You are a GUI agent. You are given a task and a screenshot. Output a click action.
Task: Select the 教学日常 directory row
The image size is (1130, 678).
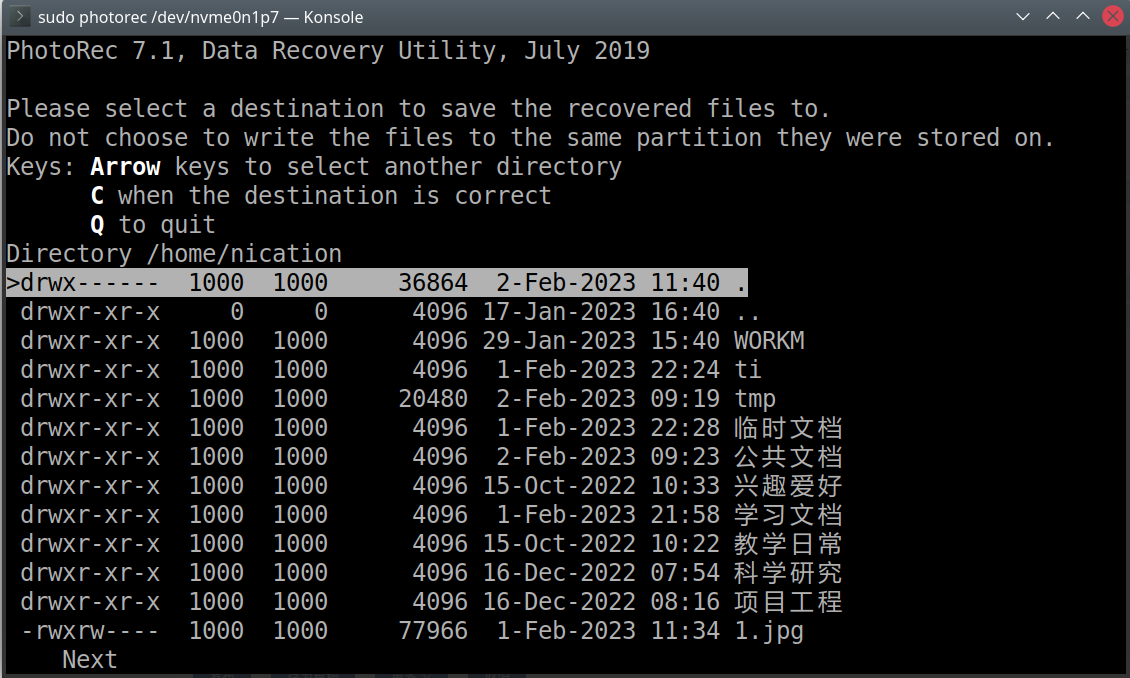431,543
